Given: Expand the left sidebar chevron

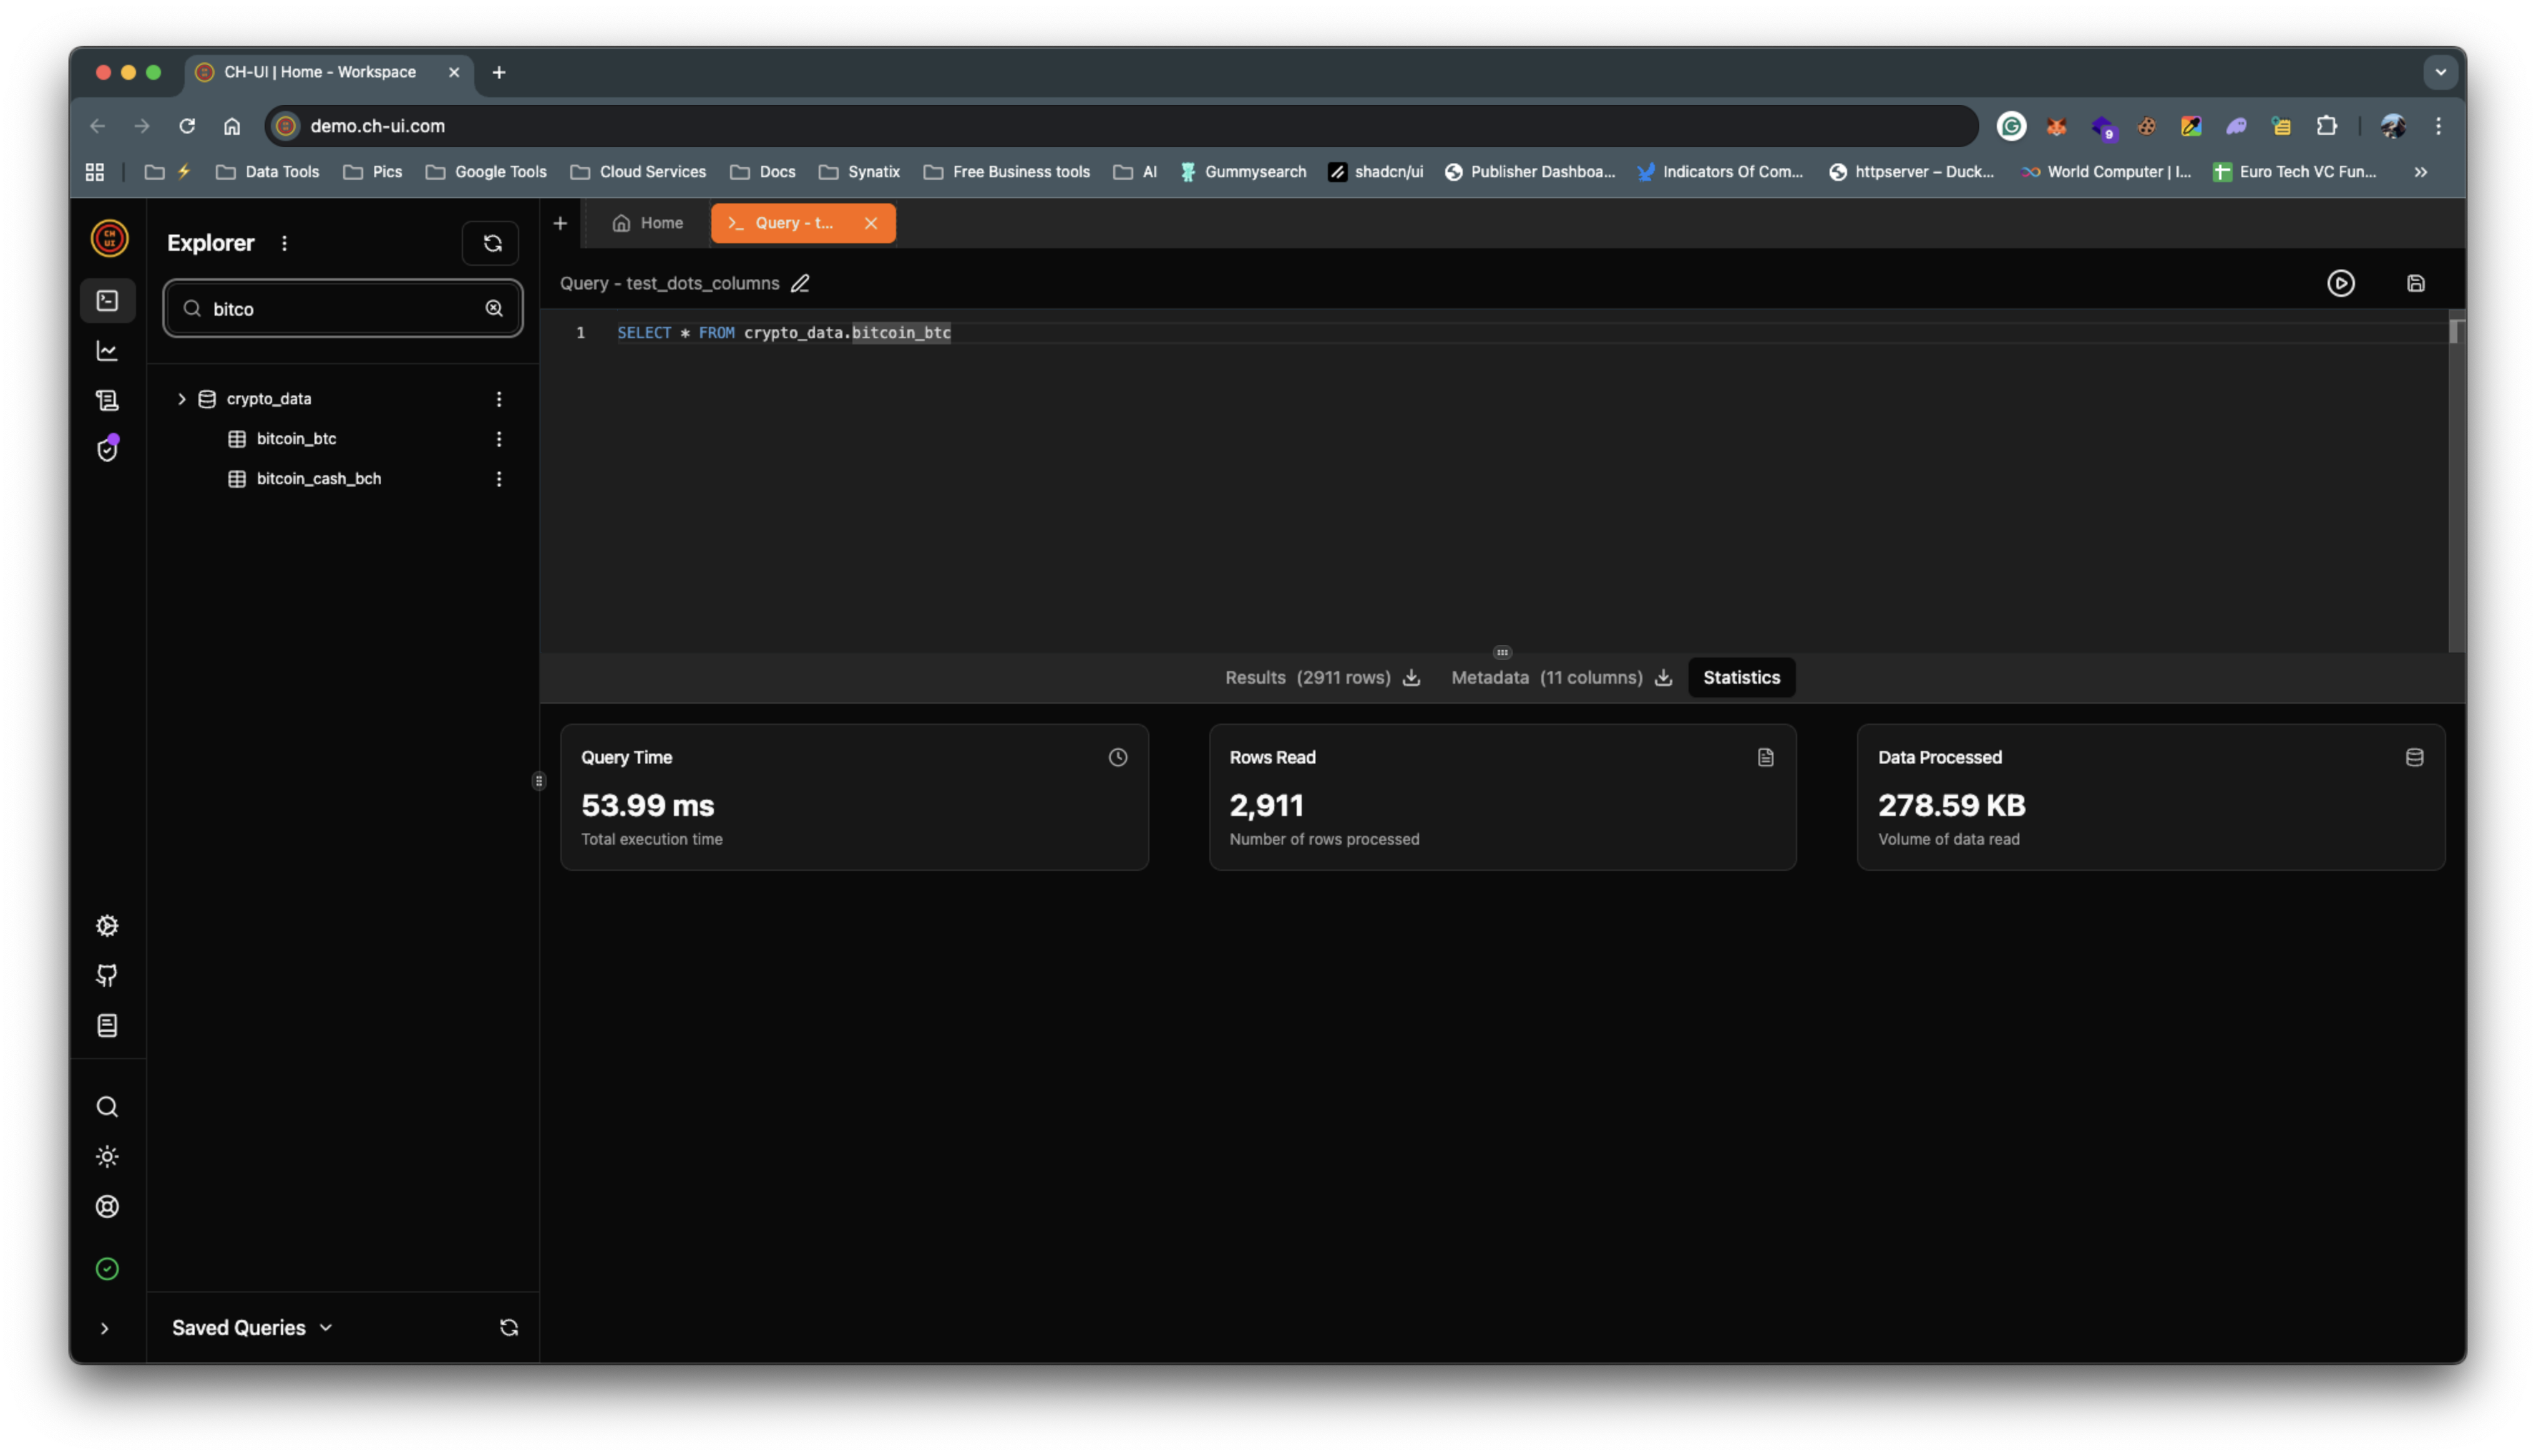Looking at the screenshot, I should click(104, 1328).
